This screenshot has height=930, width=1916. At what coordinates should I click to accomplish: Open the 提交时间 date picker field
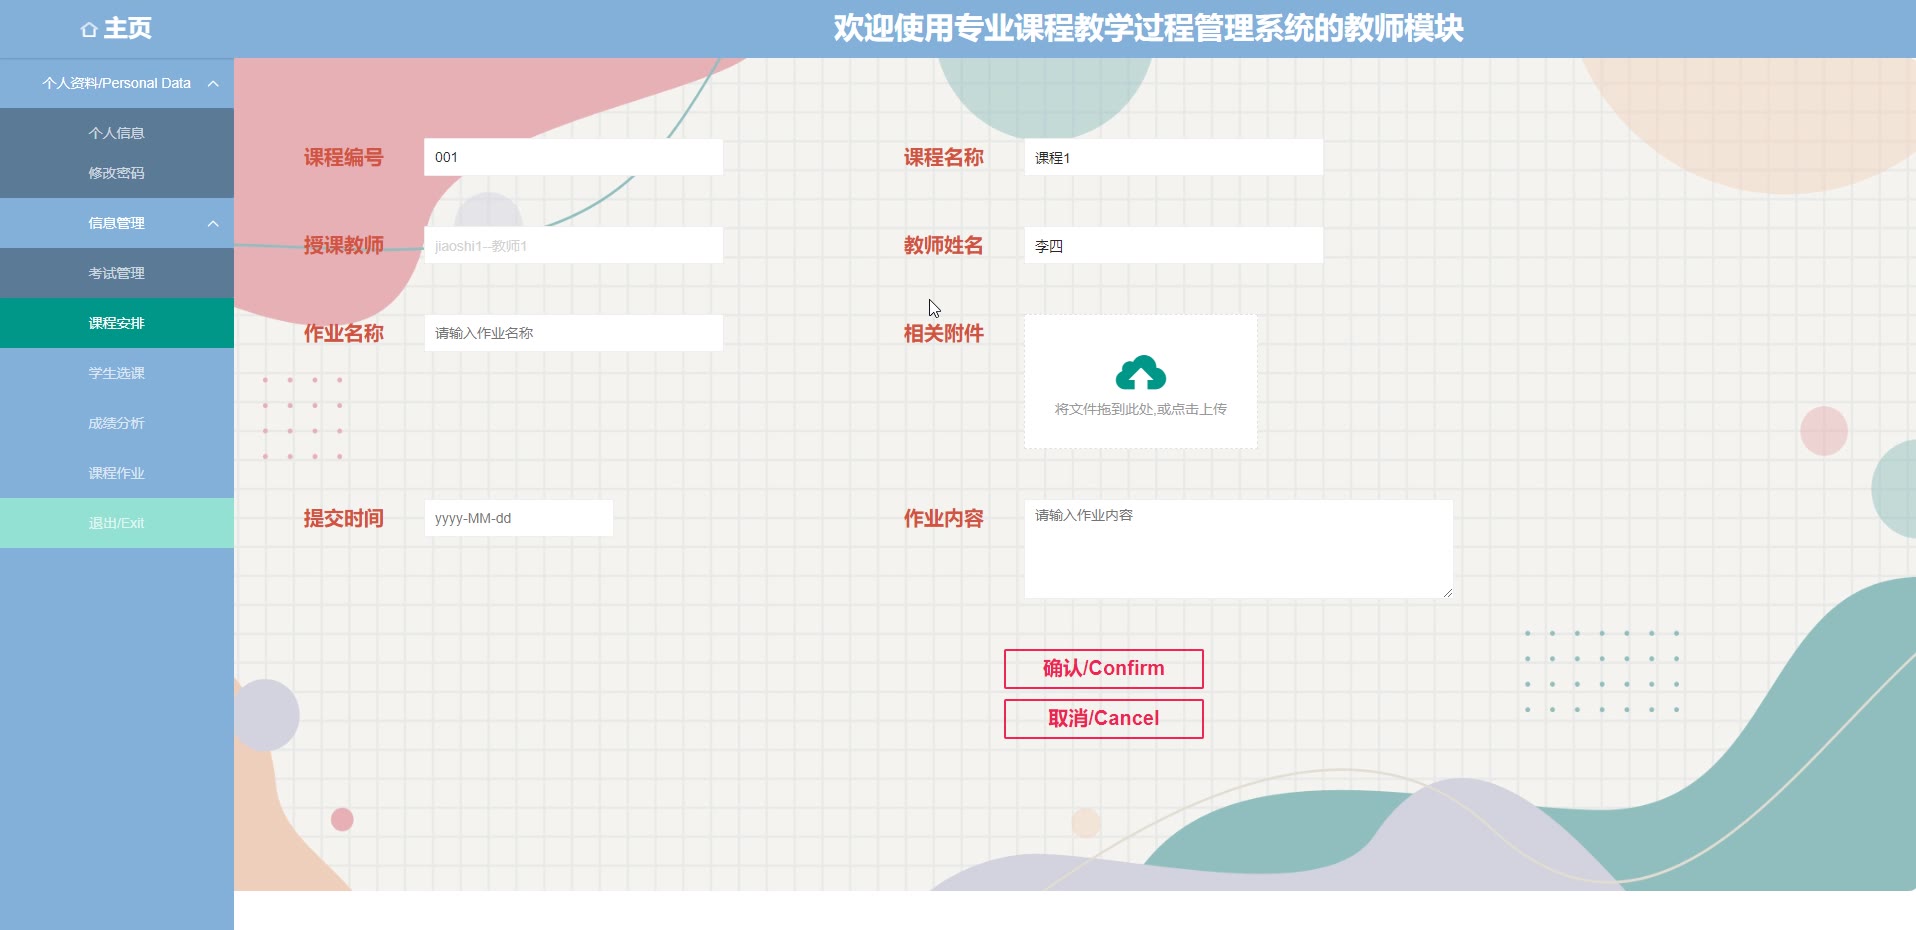coord(518,518)
